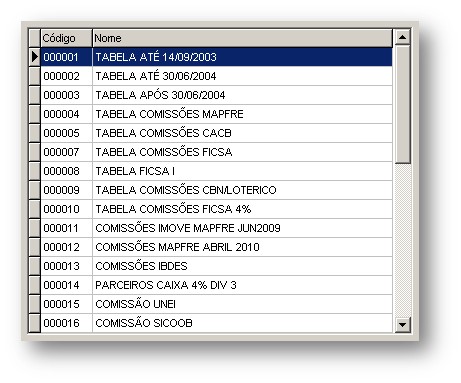
Task: Click the row selector box beside code 000010
Action: coord(34,209)
